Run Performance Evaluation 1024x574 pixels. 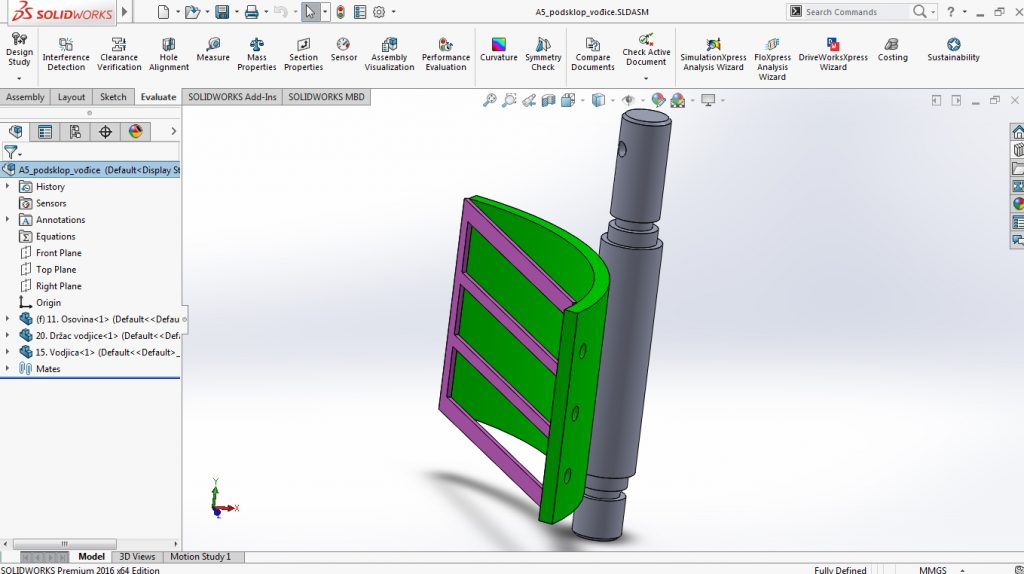tap(445, 54)
